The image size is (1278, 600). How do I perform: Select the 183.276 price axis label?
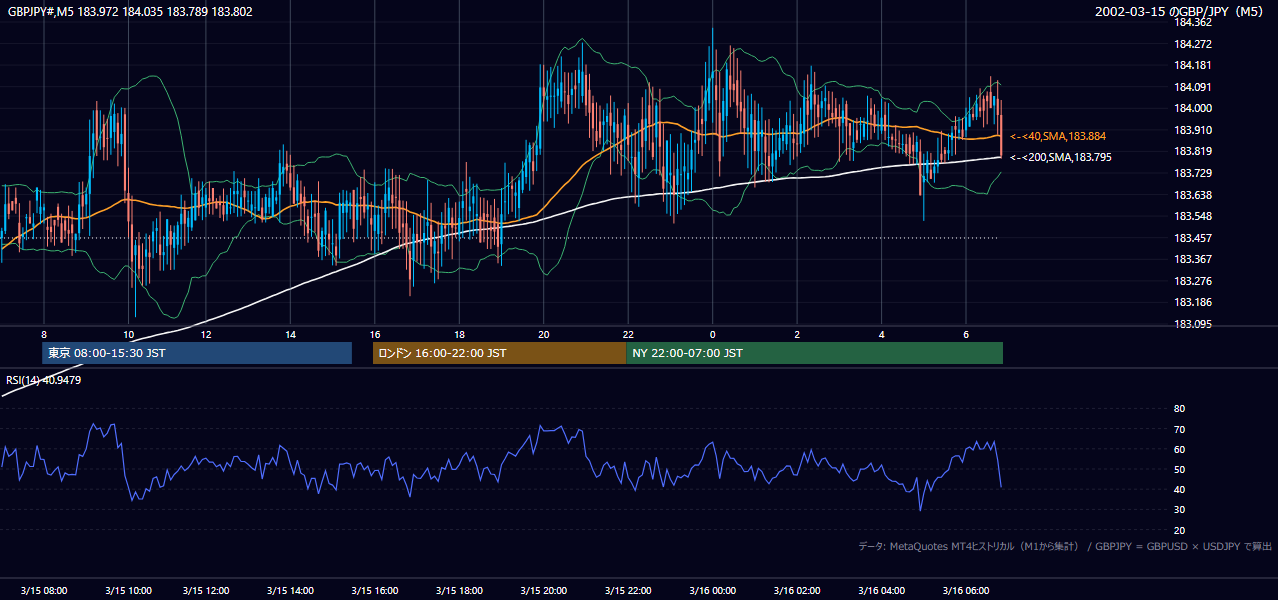click(1193, 281)
